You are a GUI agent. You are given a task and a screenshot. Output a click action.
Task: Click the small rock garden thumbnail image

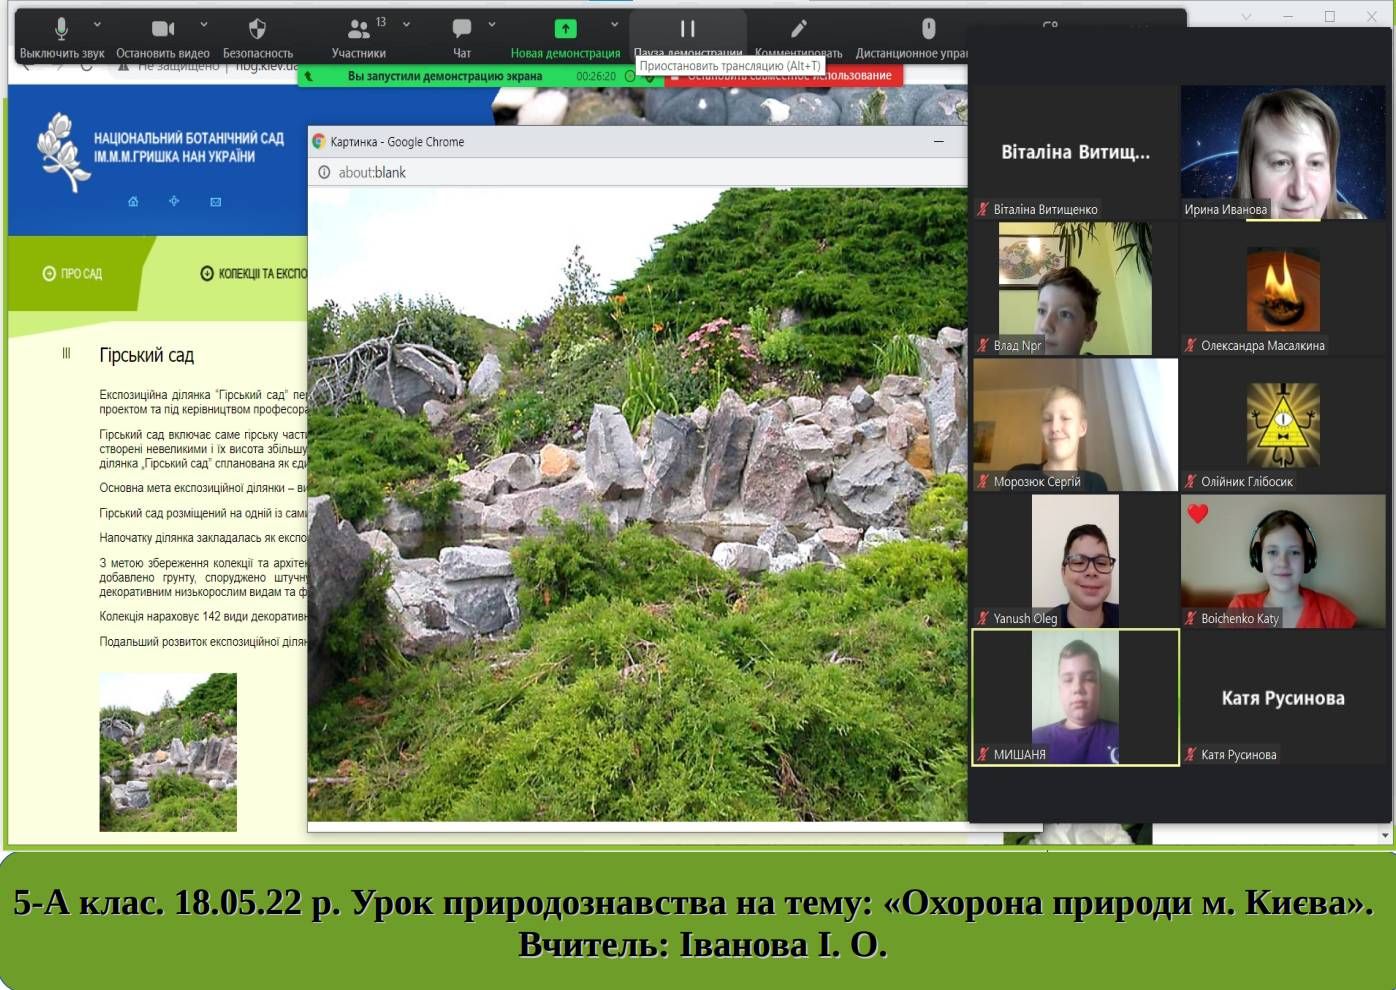(168, 752)
